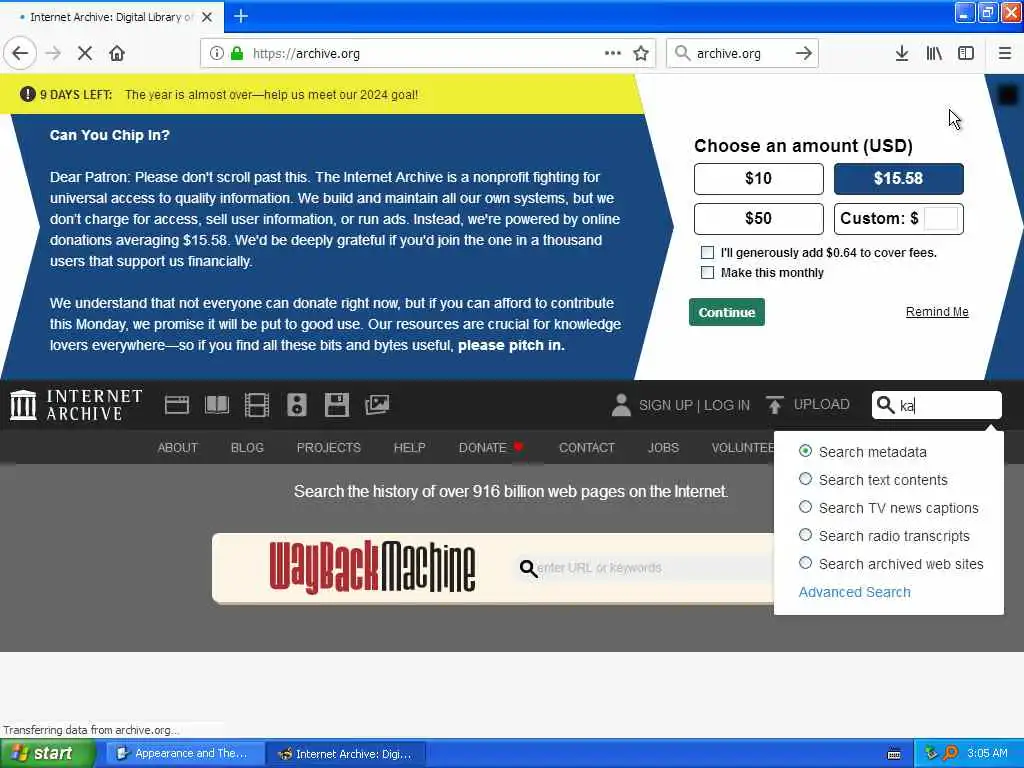Click the browser search box

click(x=741, y=54)
